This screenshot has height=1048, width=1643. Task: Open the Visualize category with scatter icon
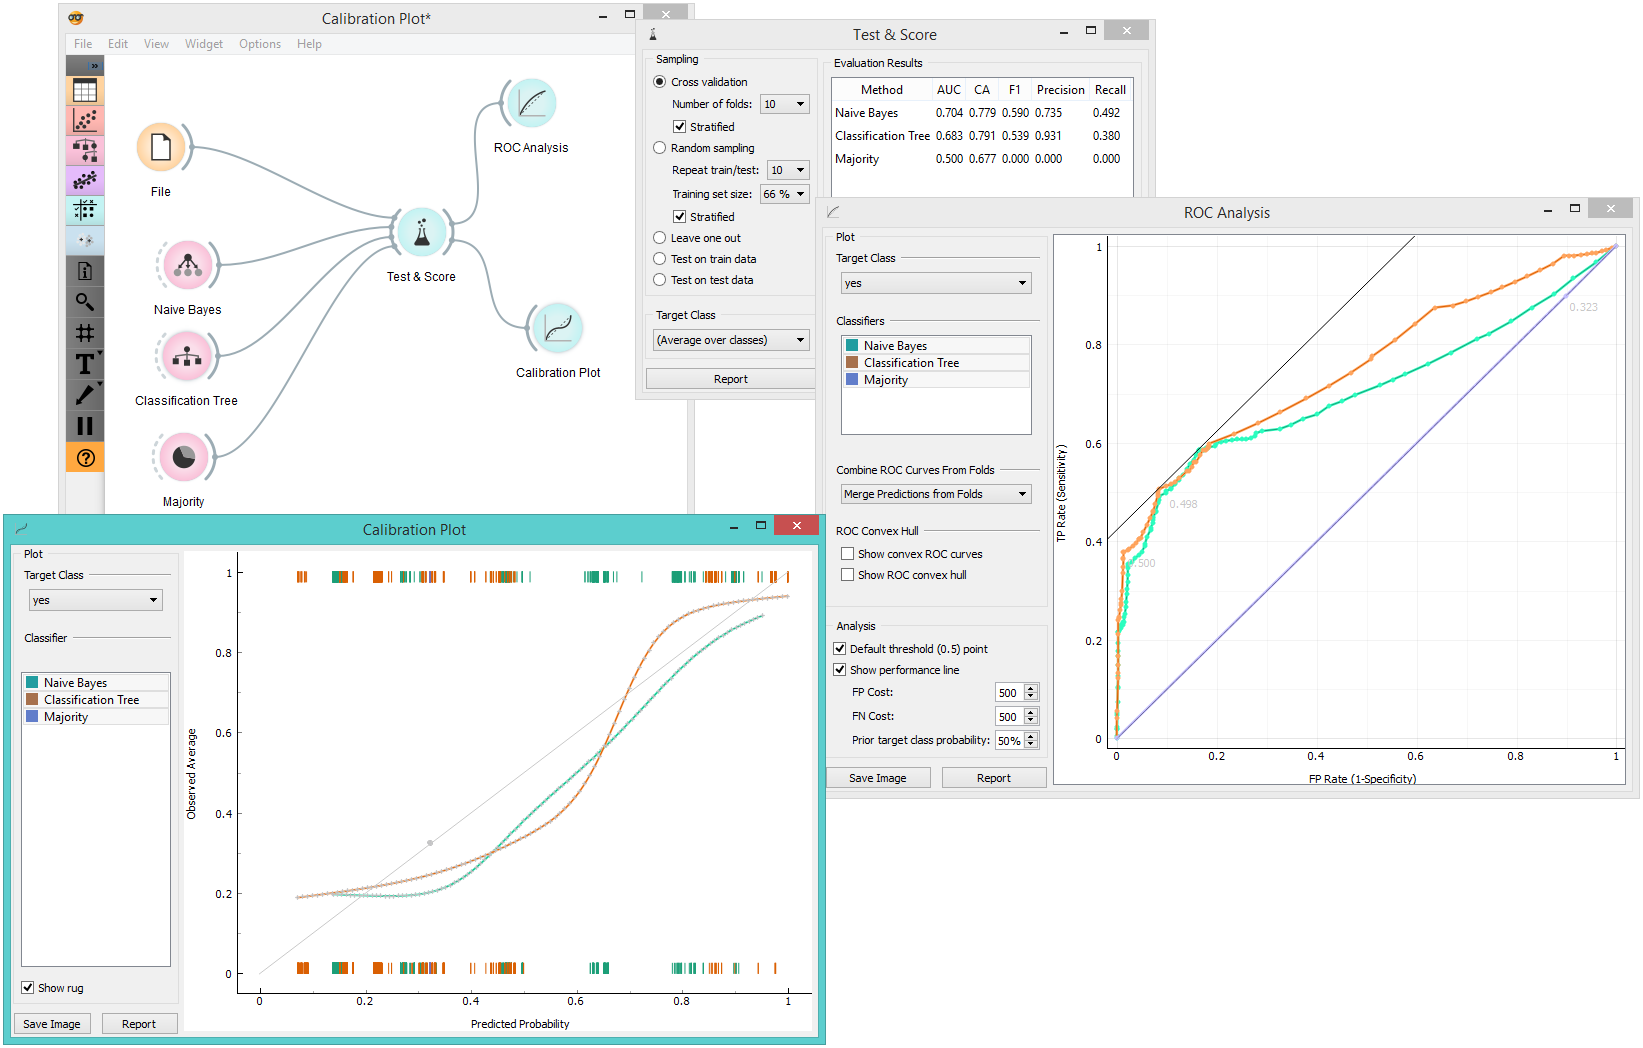click(x=85, y=121)
